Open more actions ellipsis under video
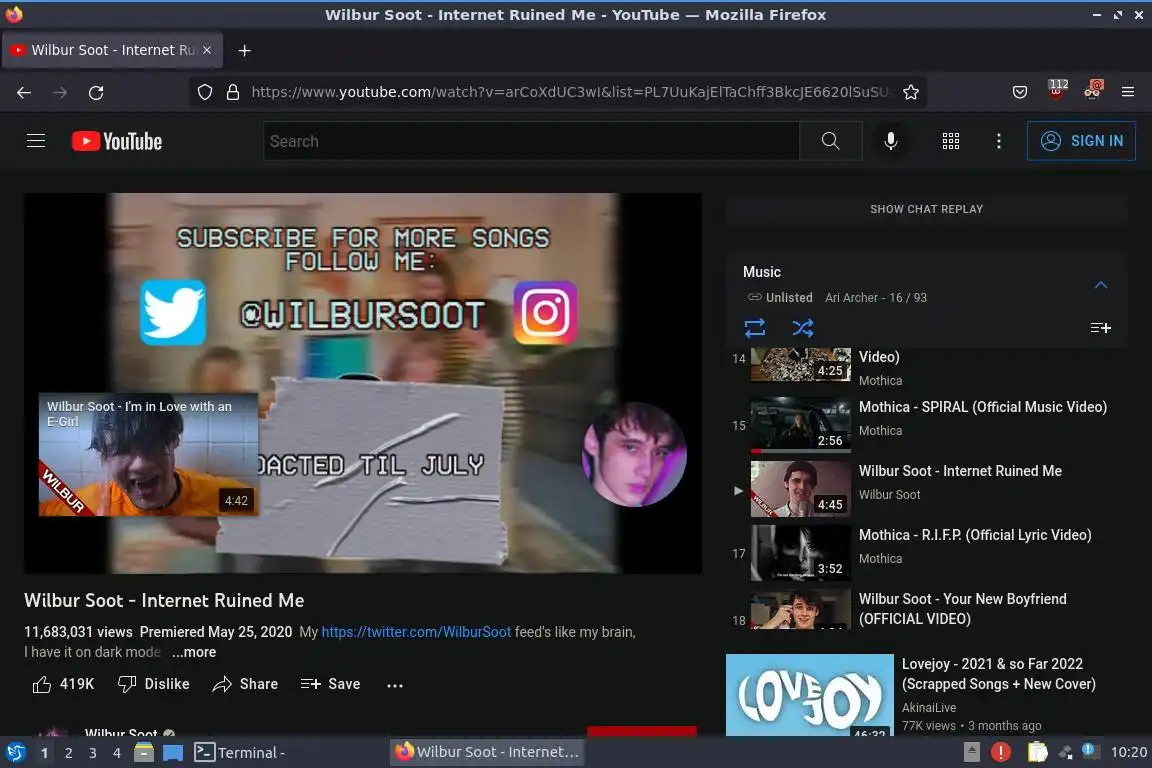1152x768 pixels. tap(395, 685)
